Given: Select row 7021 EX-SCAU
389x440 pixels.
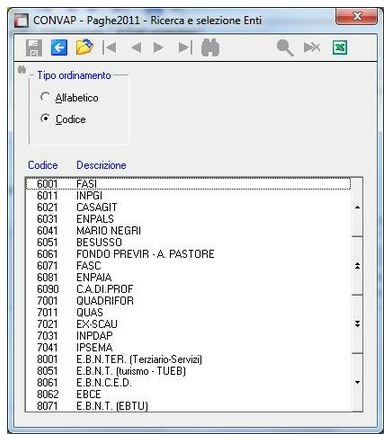Looking at the screenshot, I should (188, 324).
